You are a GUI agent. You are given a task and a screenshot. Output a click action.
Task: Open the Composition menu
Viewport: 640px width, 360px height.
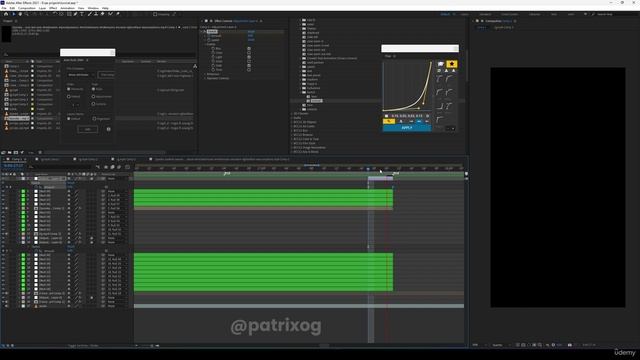[27, 8]
